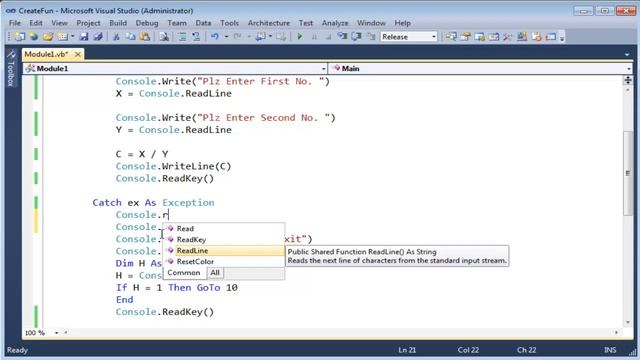Image resolution: width=640 pixels, height=360 pixels.
Task: Open the Properties Window toolbar icon
Action: [465, 37]
